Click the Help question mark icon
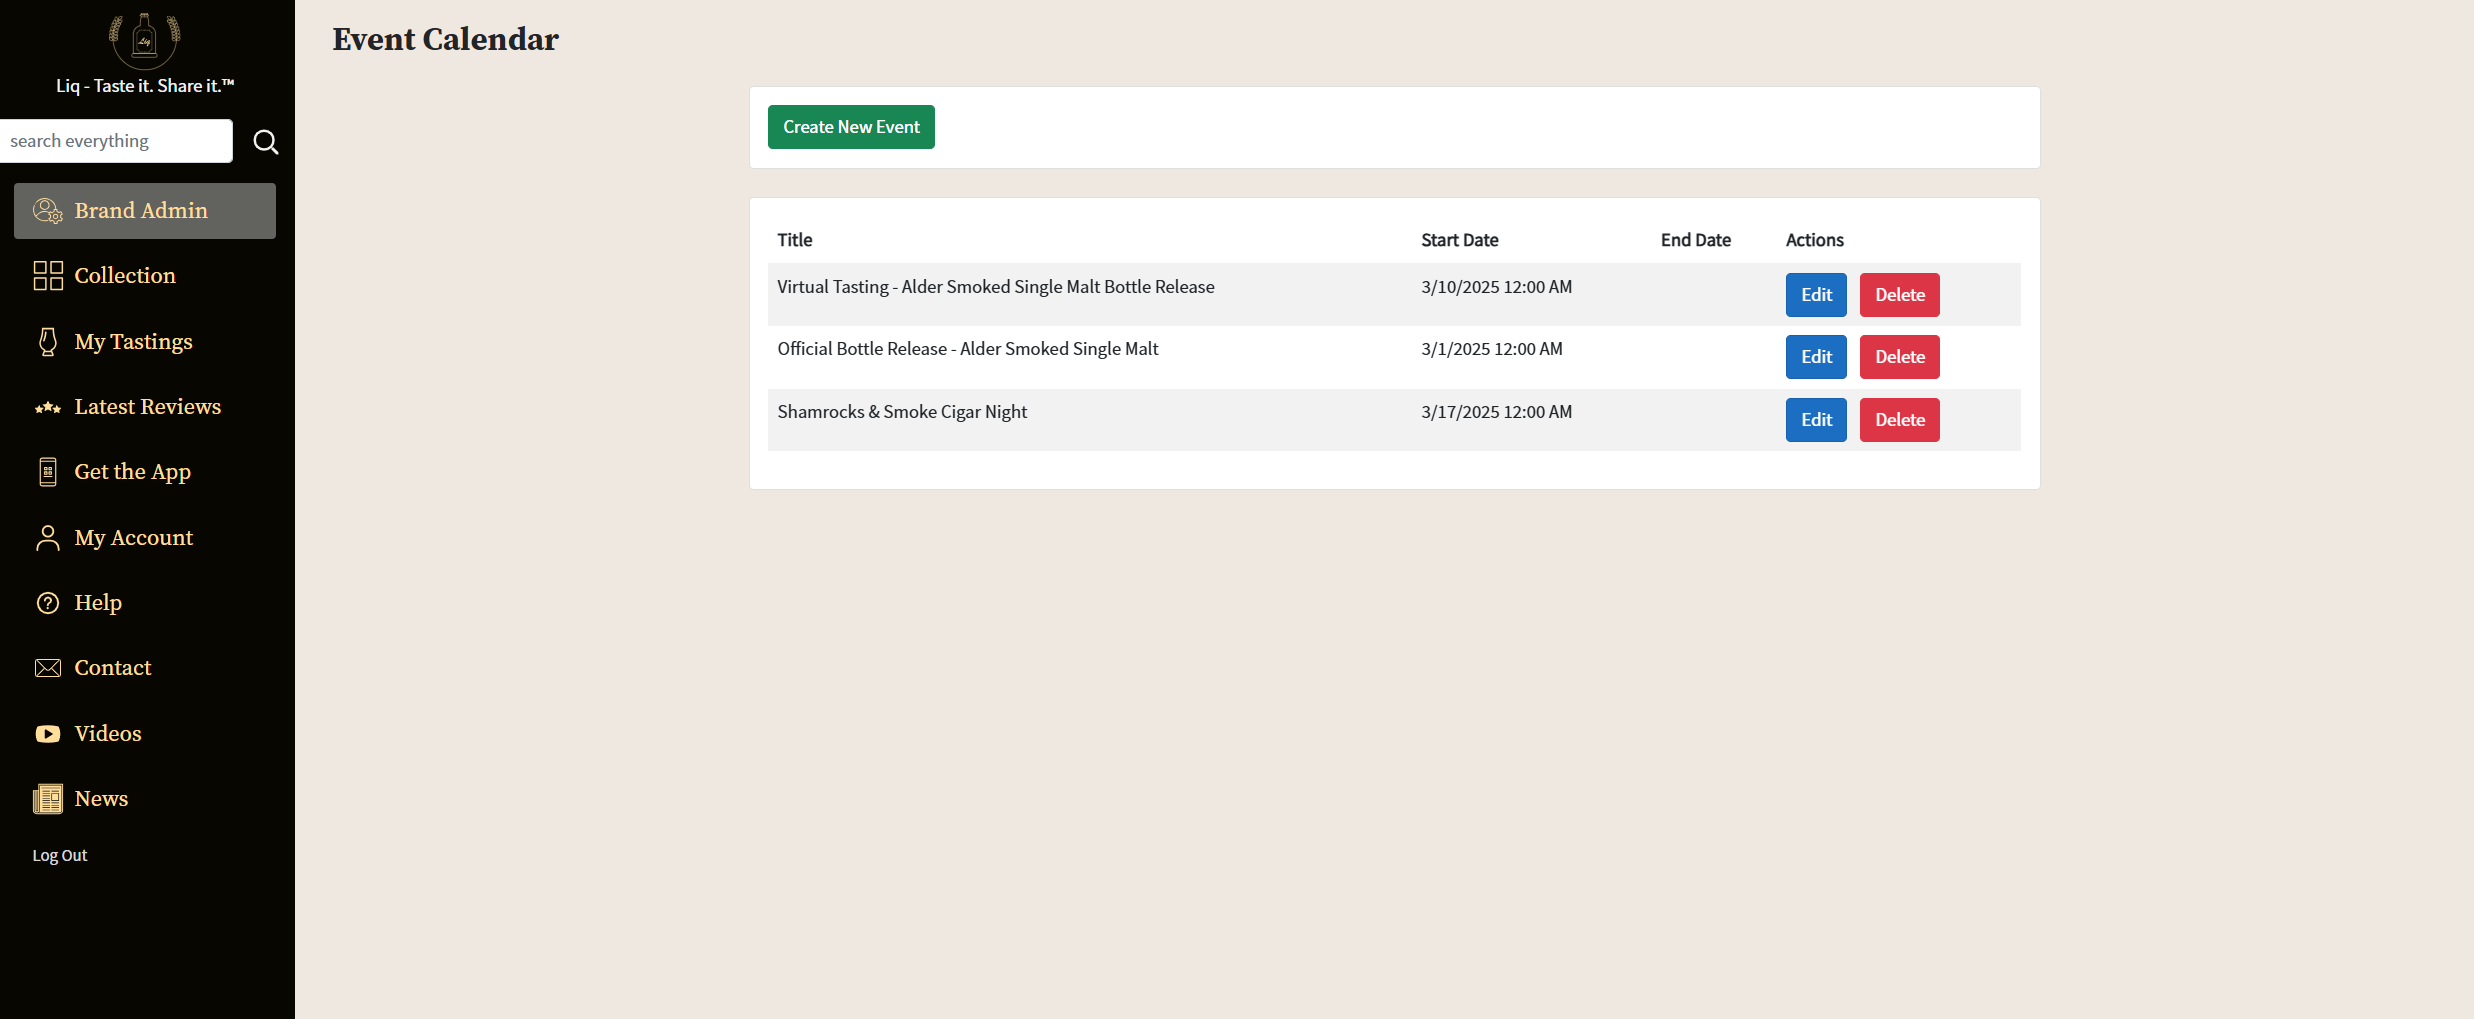The width and height of the screenshot is (2474, 1019). pos(48,603)
